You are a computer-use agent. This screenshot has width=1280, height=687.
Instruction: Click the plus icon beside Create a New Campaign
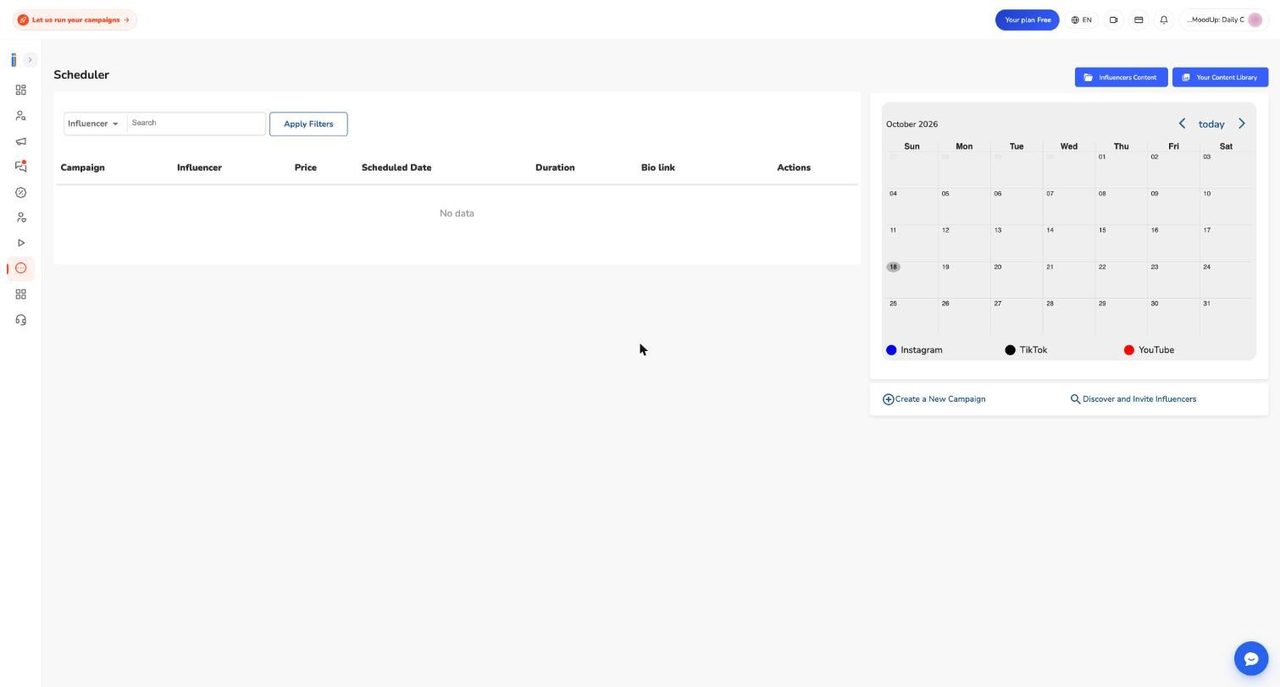coord(888,399)
